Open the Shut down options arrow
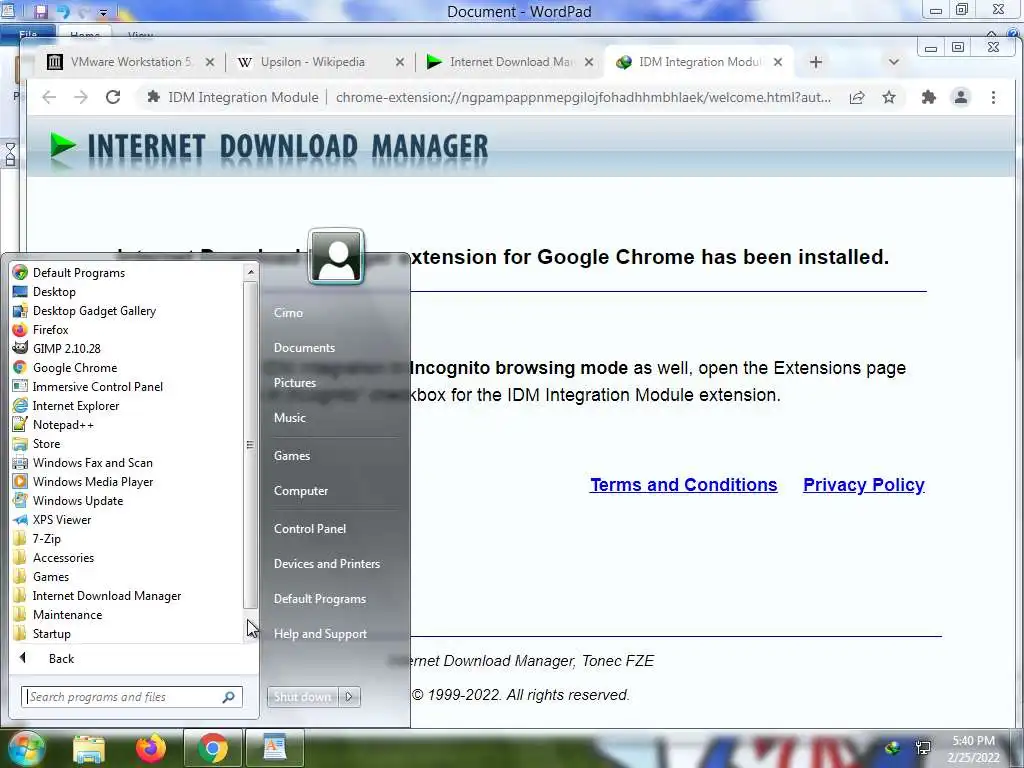 click(x=349, y=697)
